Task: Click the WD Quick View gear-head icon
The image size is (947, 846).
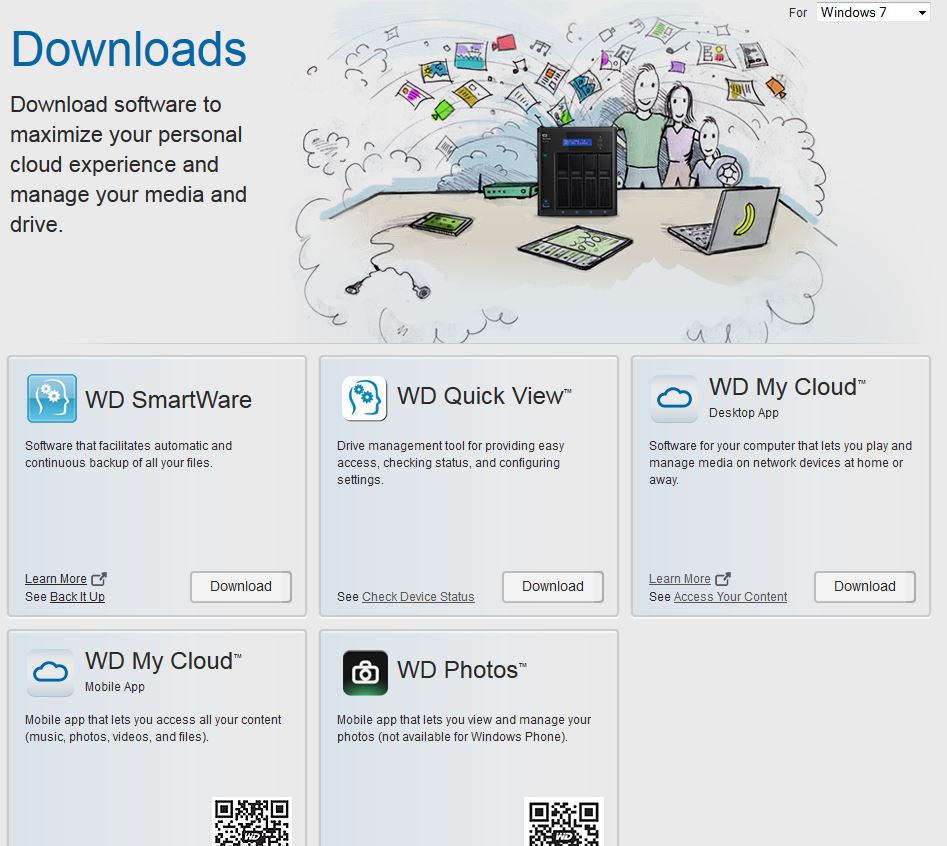Action: [x=364, y=398]
